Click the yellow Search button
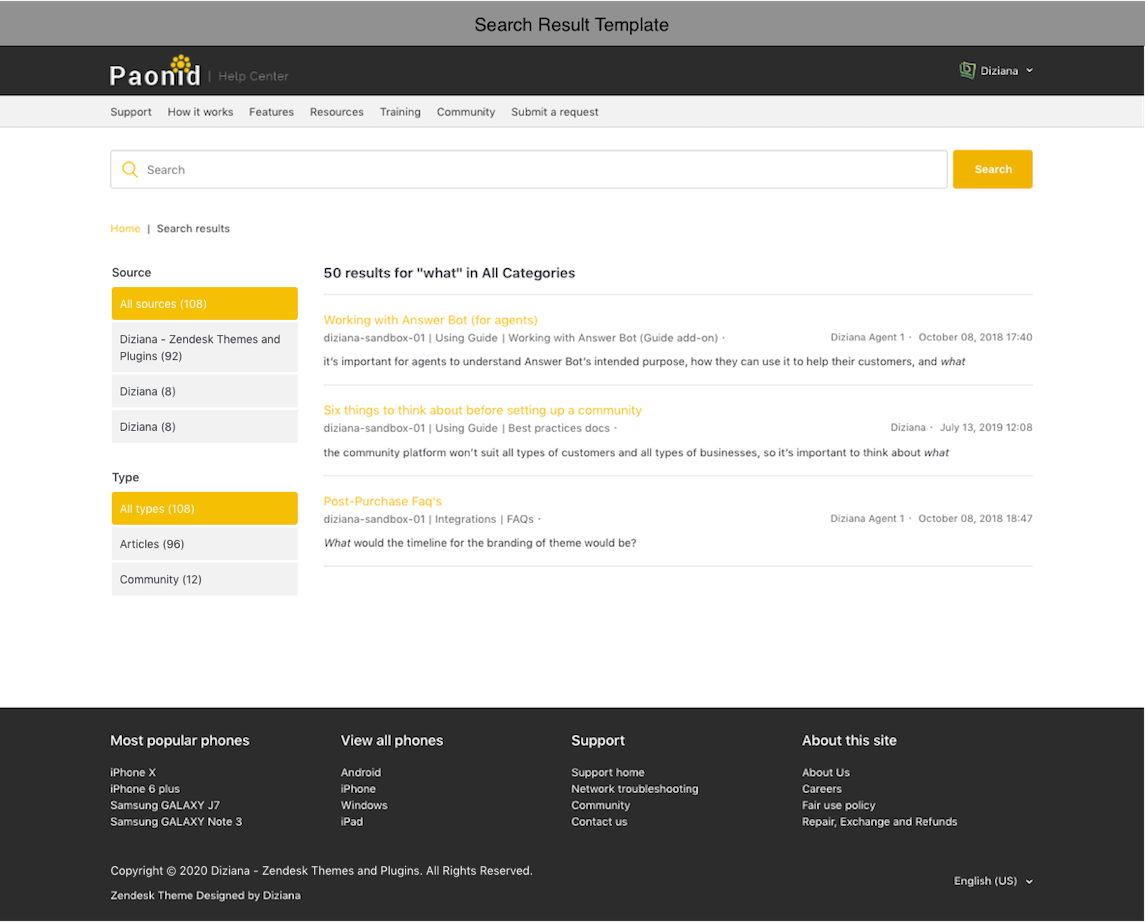 pyautogui.click(x=992, y=169)
